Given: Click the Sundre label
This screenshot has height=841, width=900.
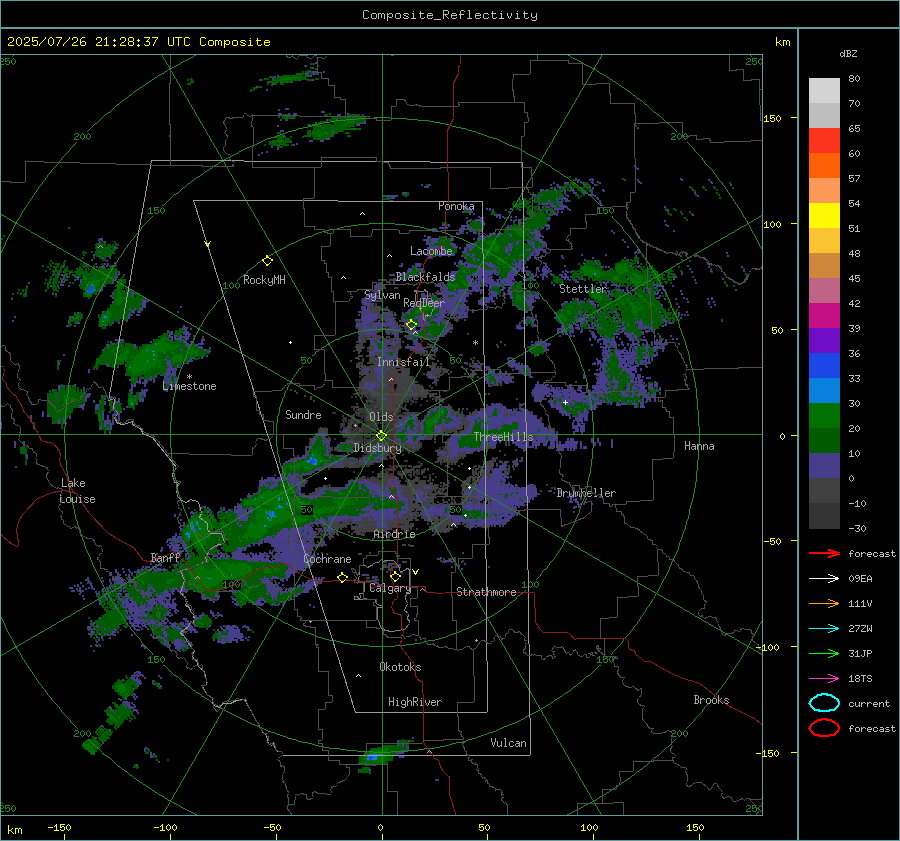Looking at the screenshot, I should (303, 414).
